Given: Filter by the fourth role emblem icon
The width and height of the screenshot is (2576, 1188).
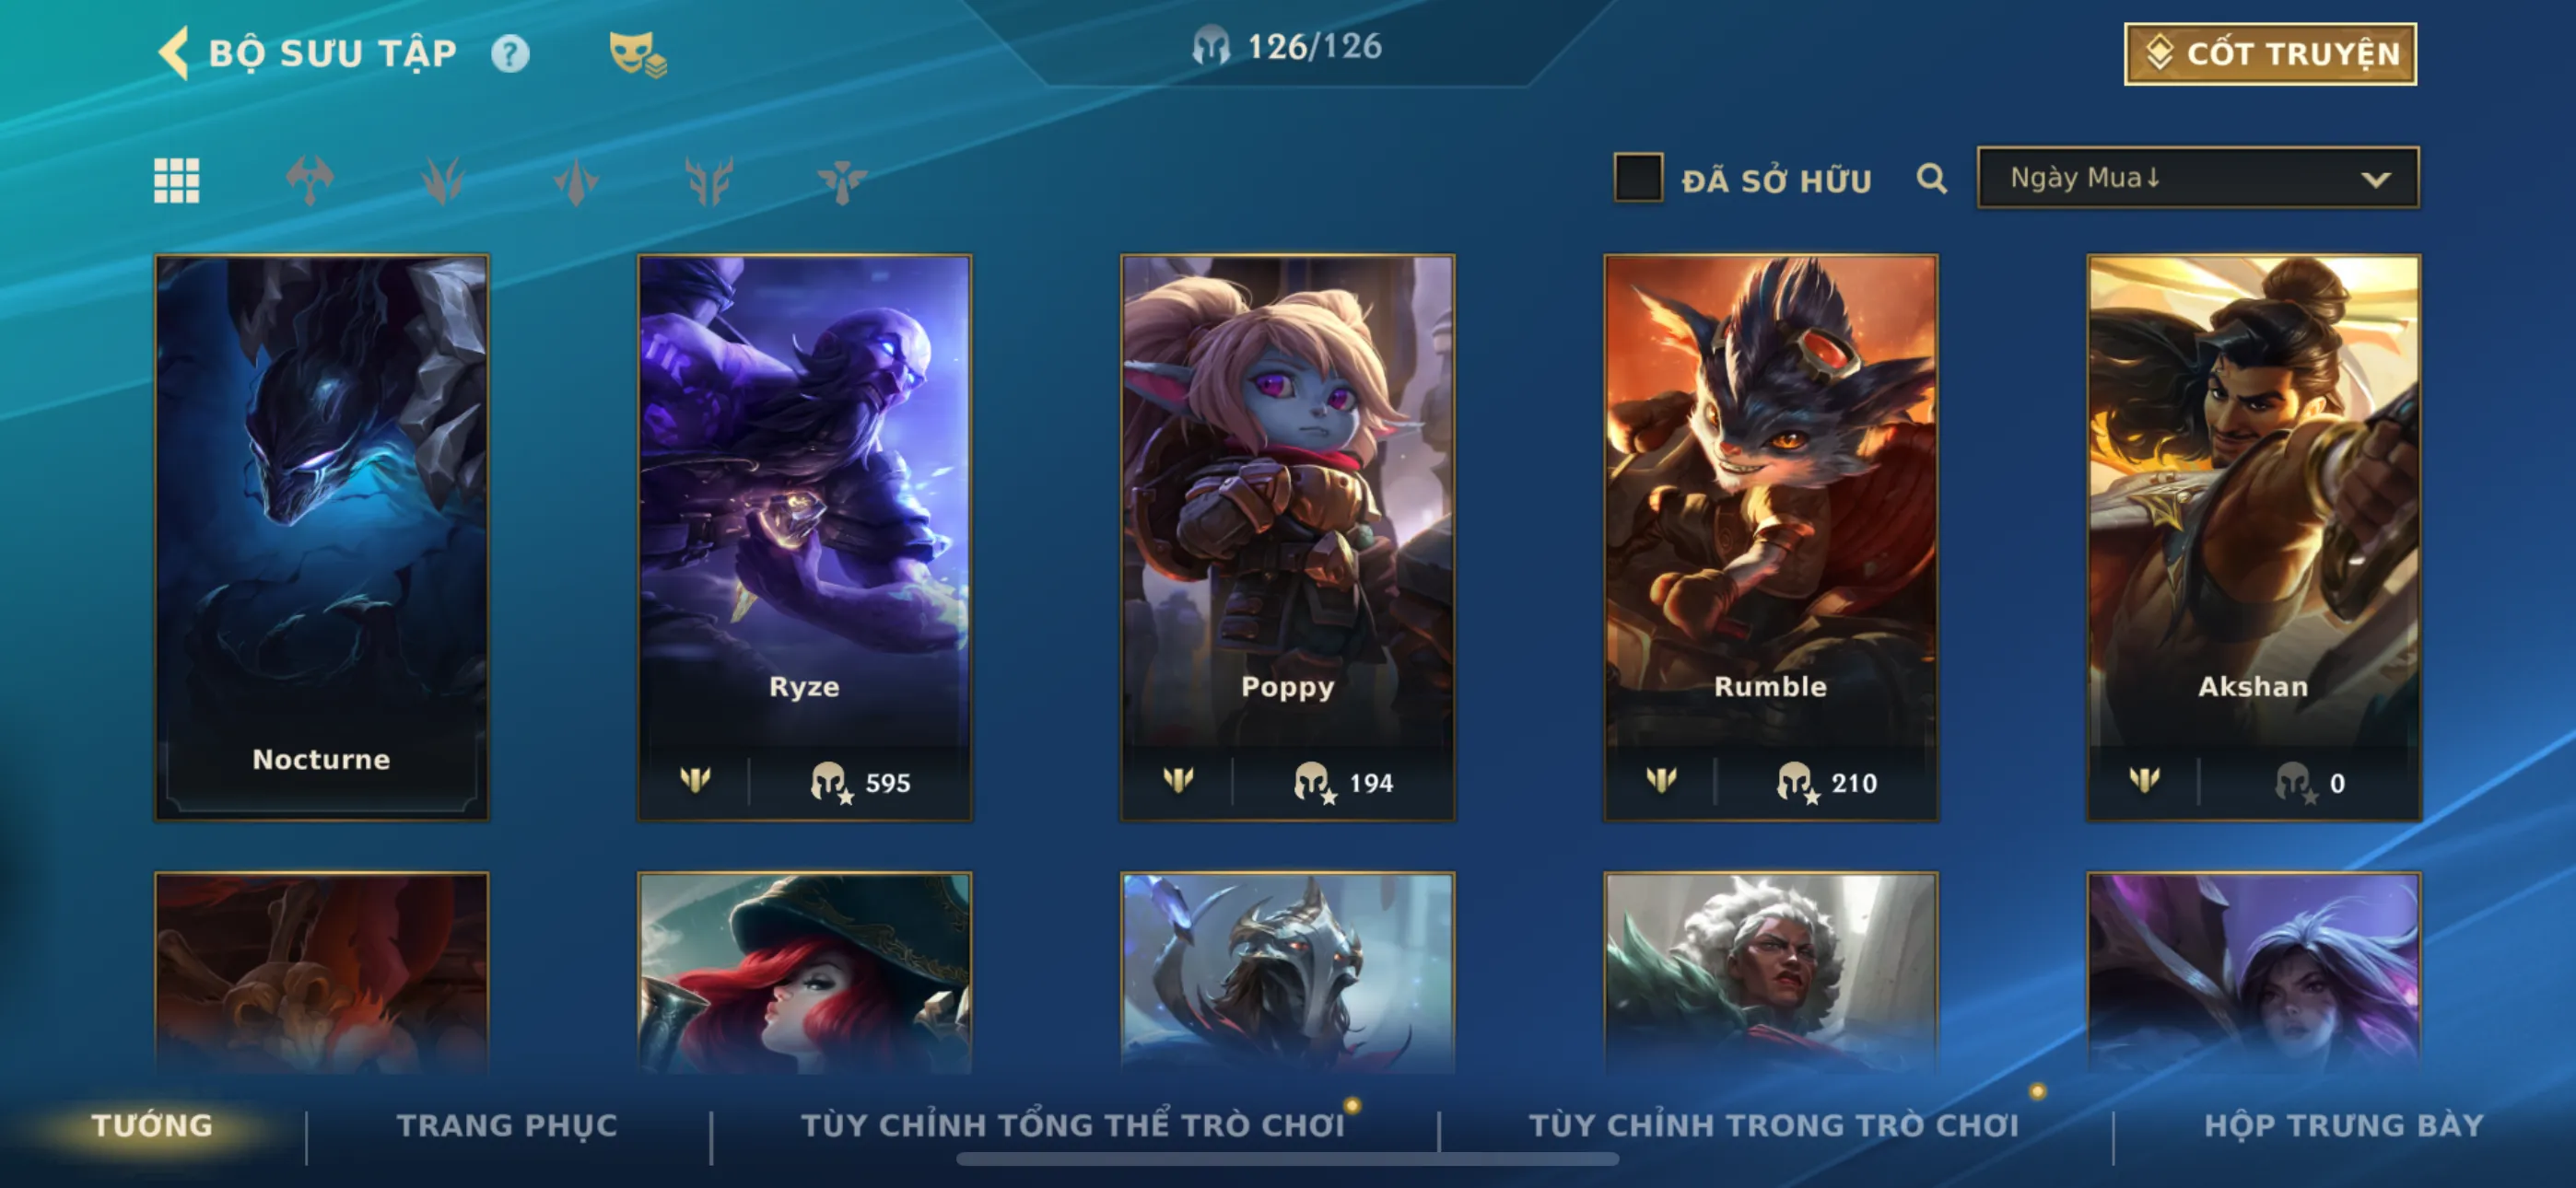Looking at the screenshot, I should (709, 181).
